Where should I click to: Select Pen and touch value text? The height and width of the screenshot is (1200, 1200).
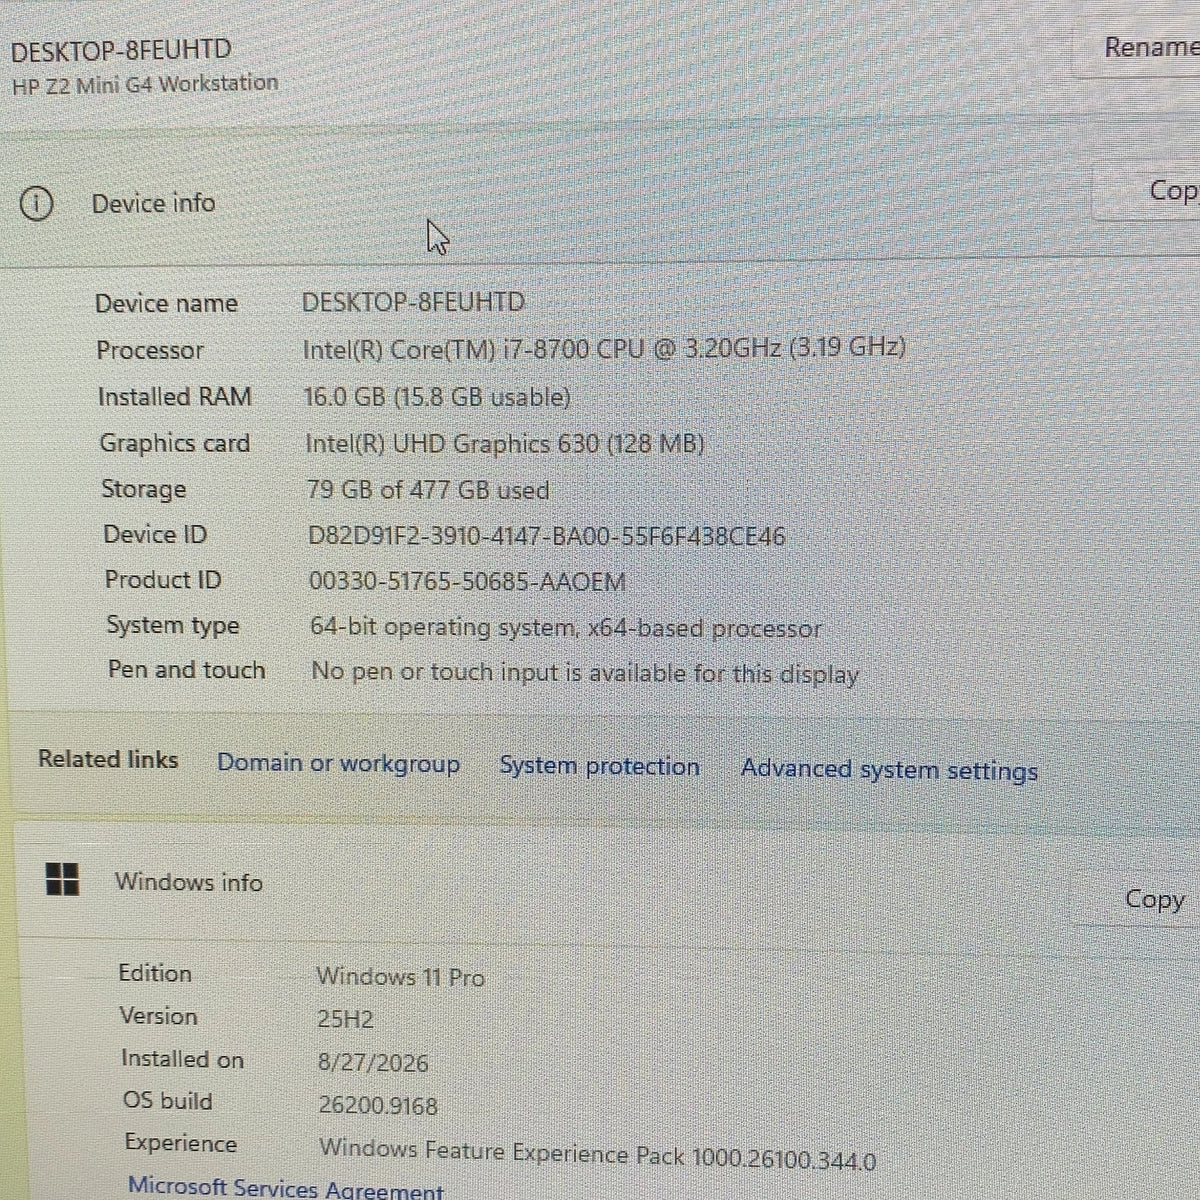point(585,673)
